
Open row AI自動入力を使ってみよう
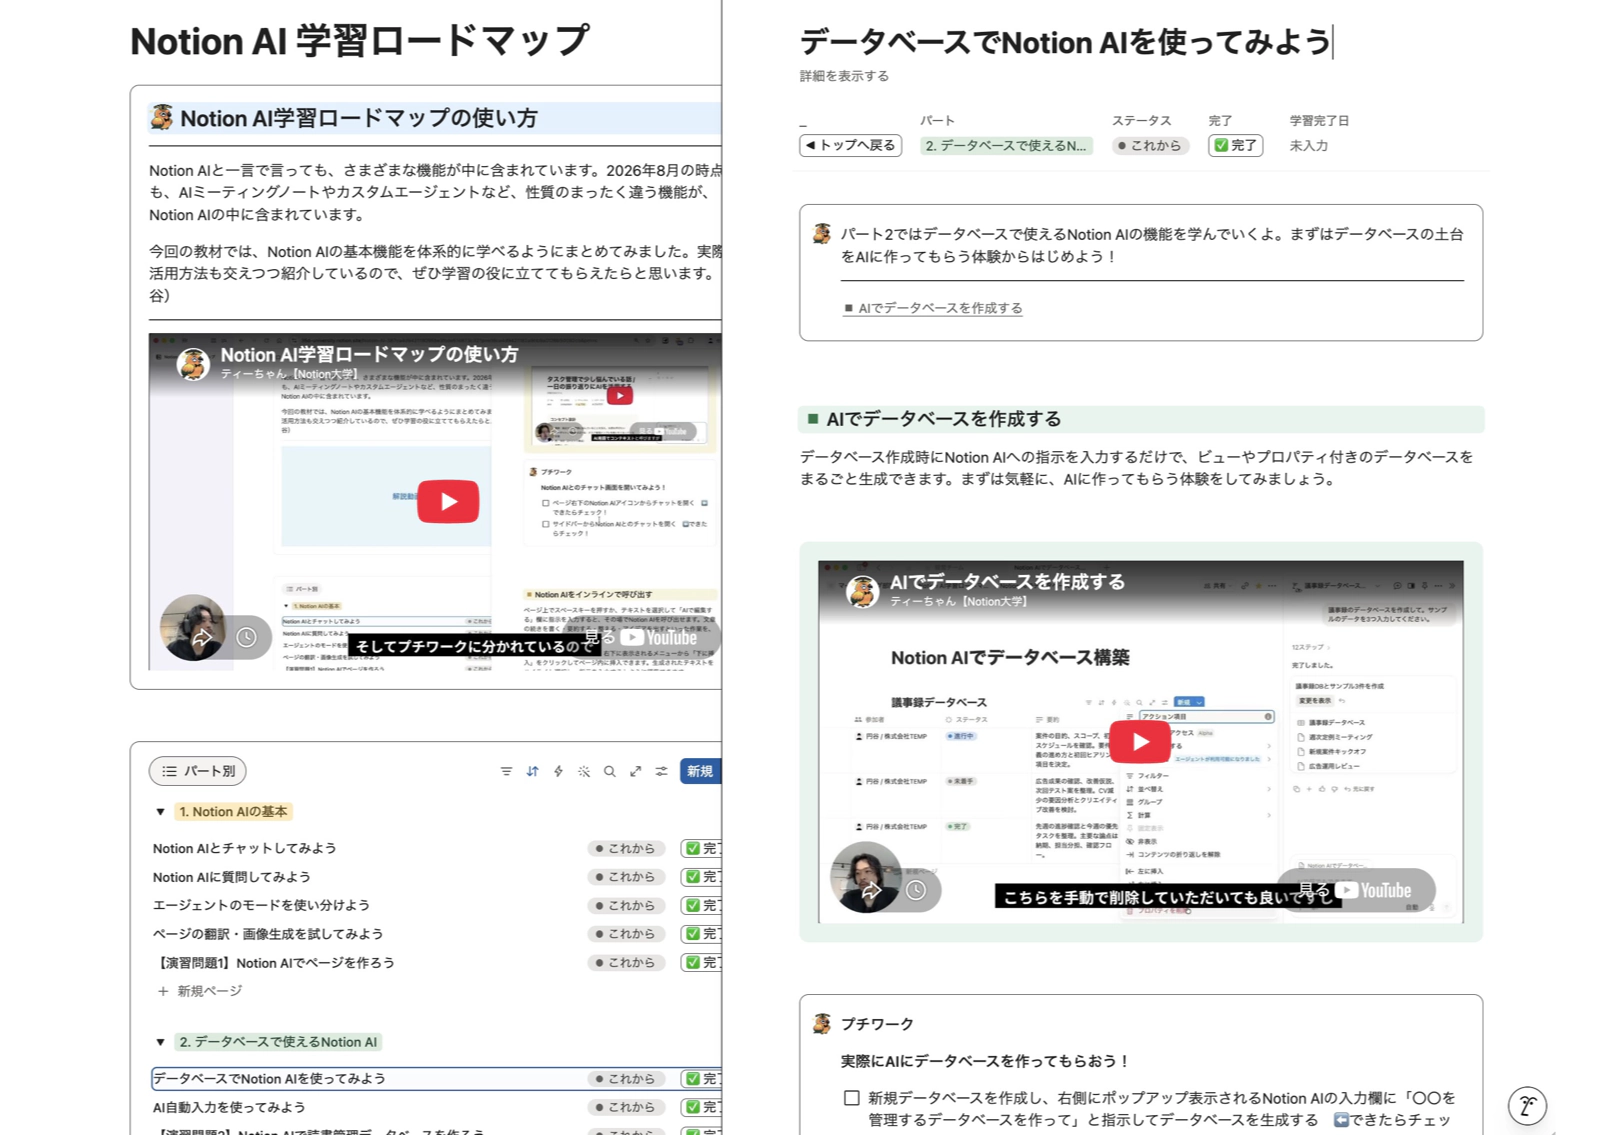[x=229, y=1107]
